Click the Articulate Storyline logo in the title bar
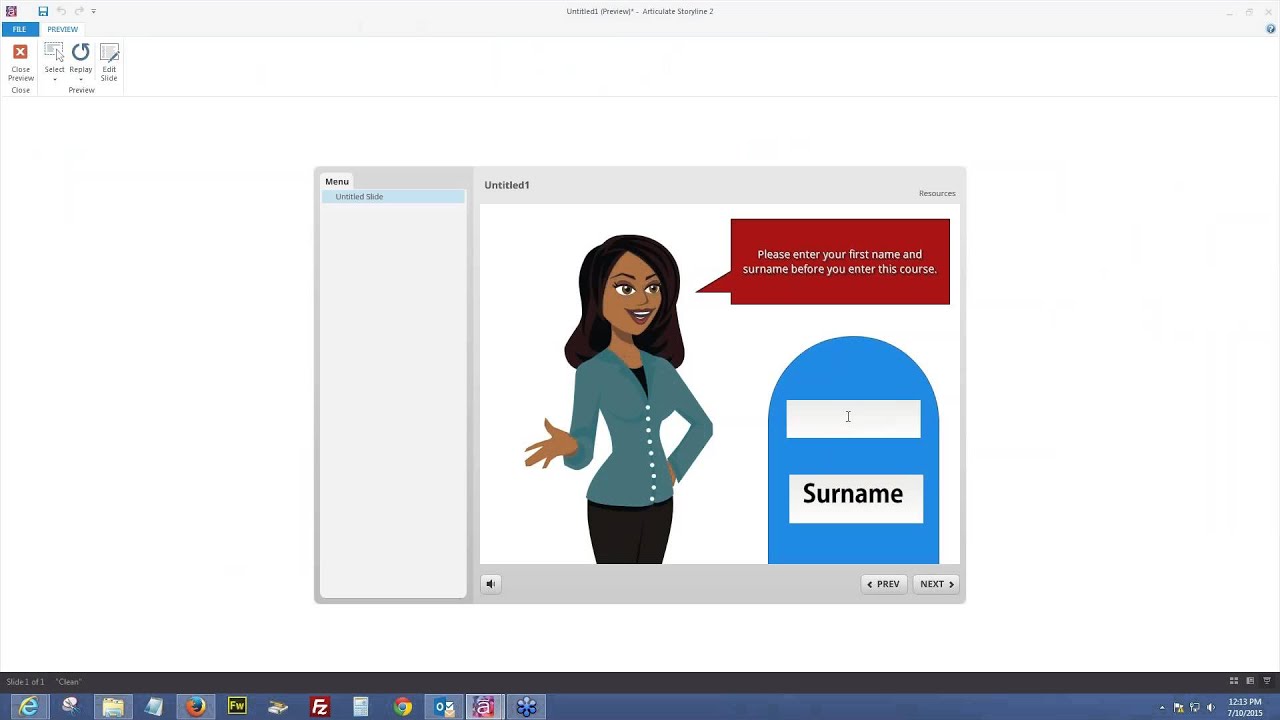 (x=12, y=11)
